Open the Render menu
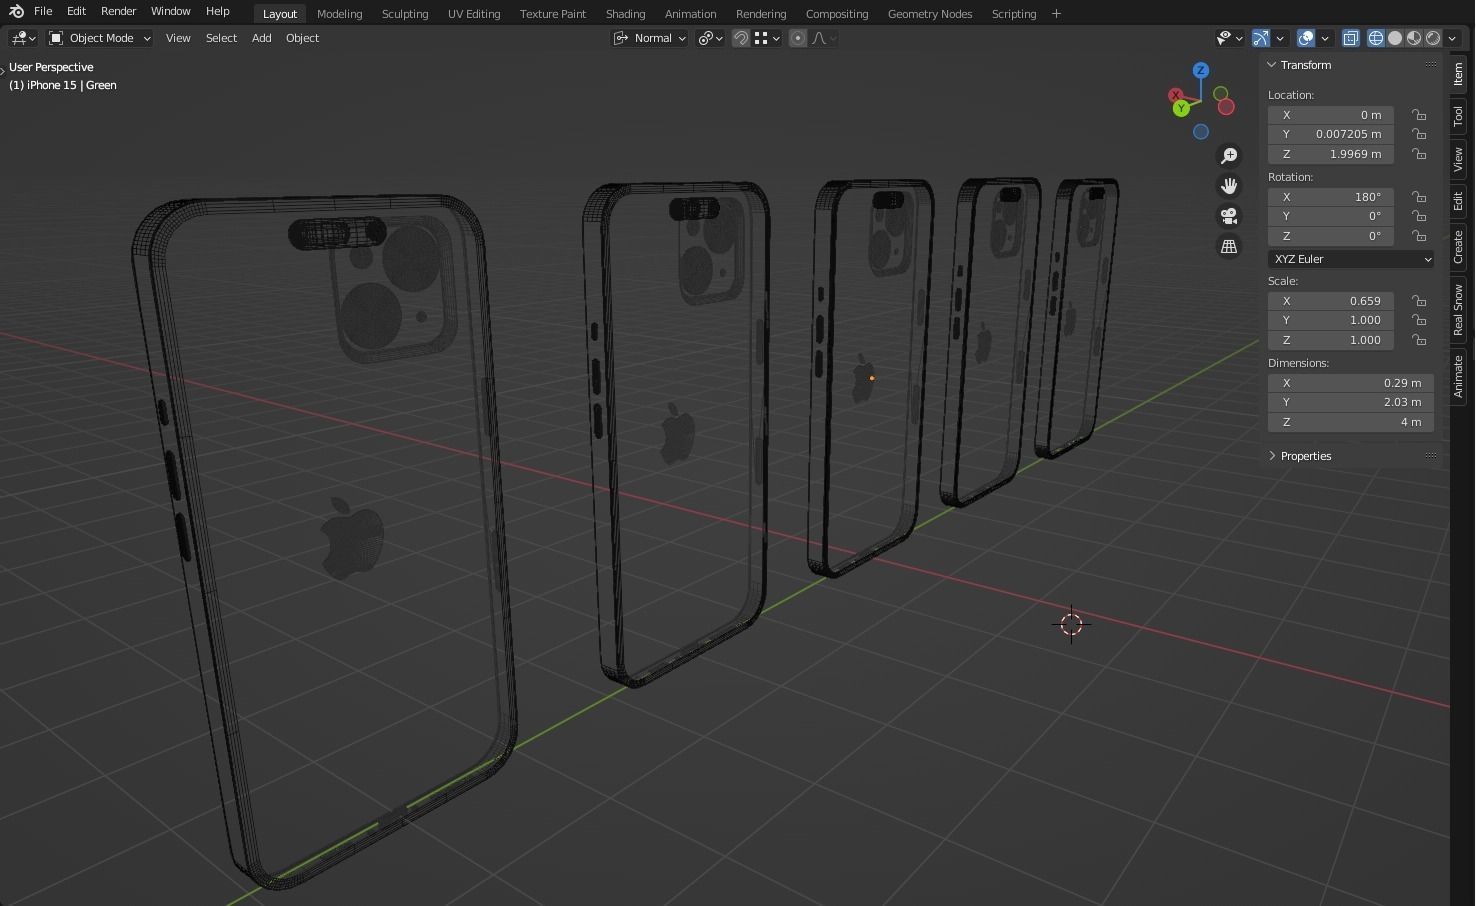 tap(118, 11)
